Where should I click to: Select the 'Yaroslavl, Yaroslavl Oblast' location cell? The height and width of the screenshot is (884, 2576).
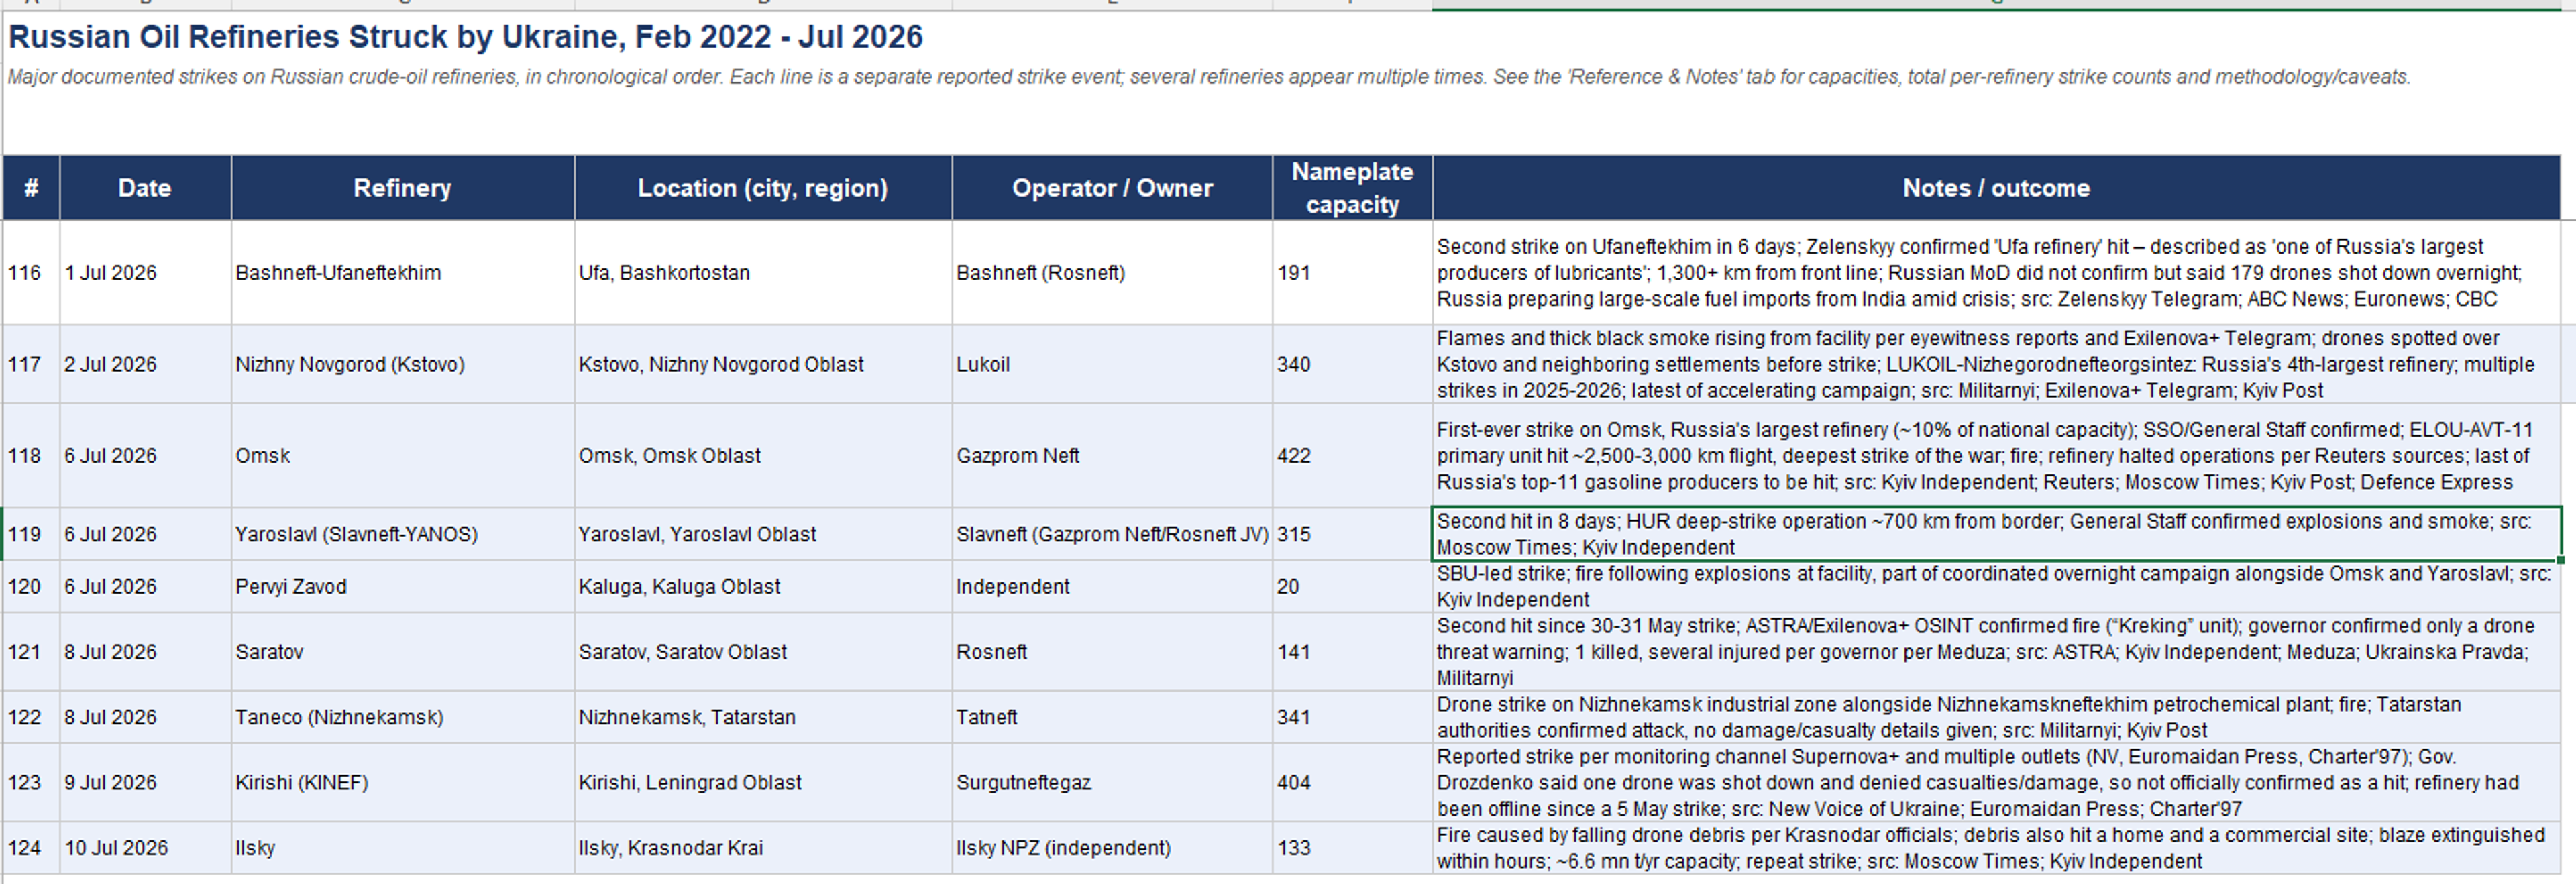(763, 534)
